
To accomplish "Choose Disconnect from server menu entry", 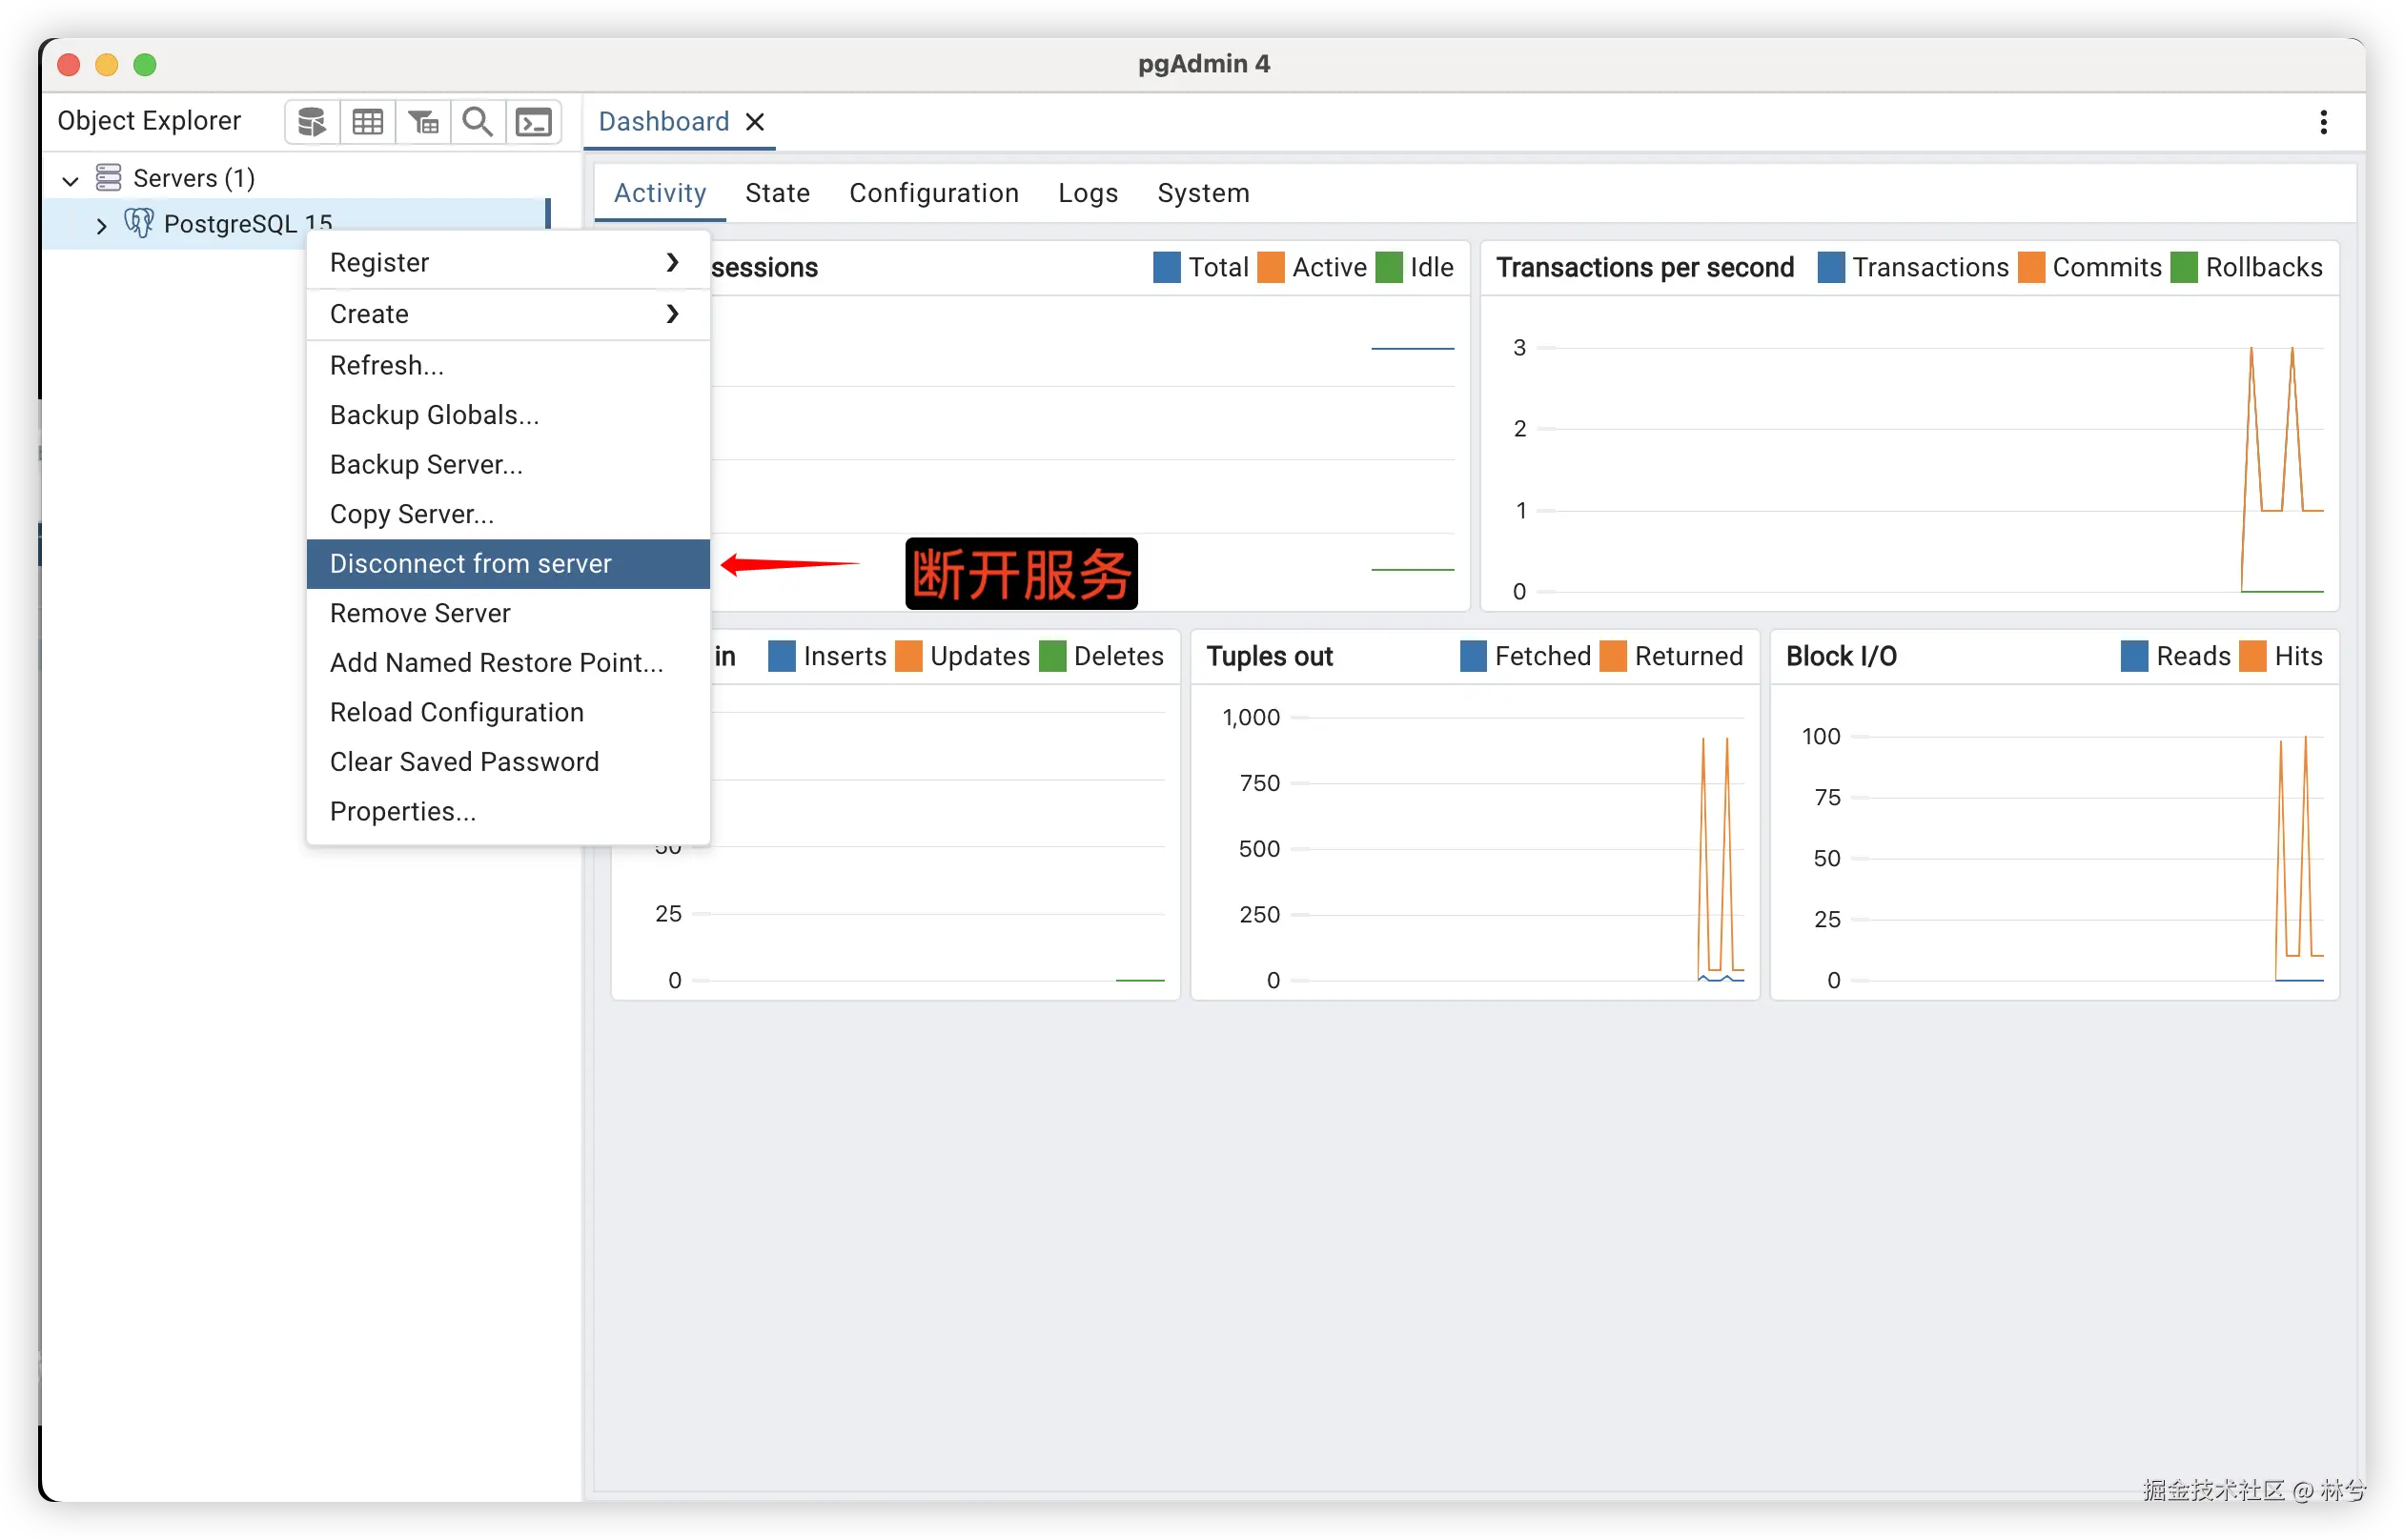I will pos(470,564).
